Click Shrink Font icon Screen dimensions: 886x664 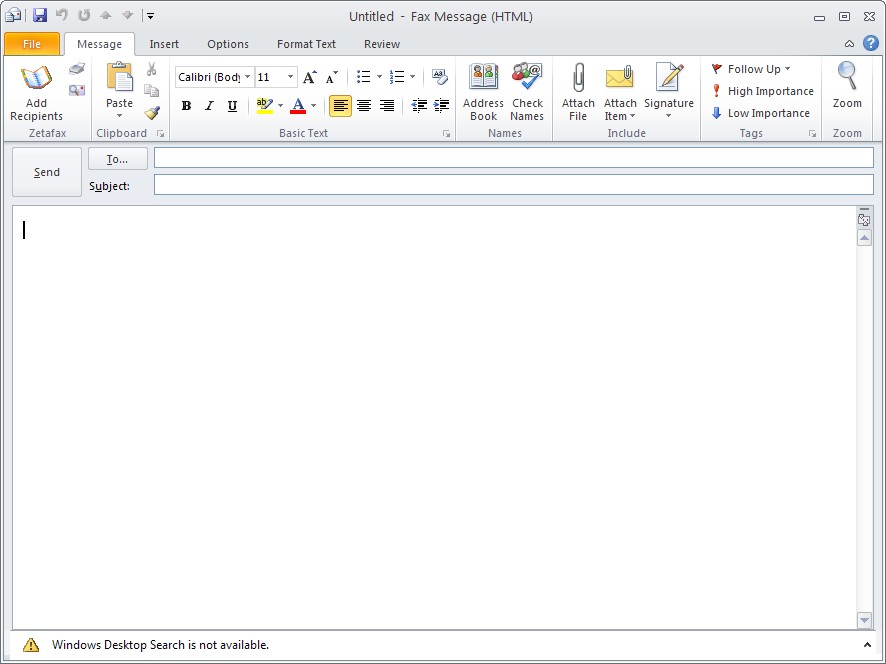[x=332, y=77]
